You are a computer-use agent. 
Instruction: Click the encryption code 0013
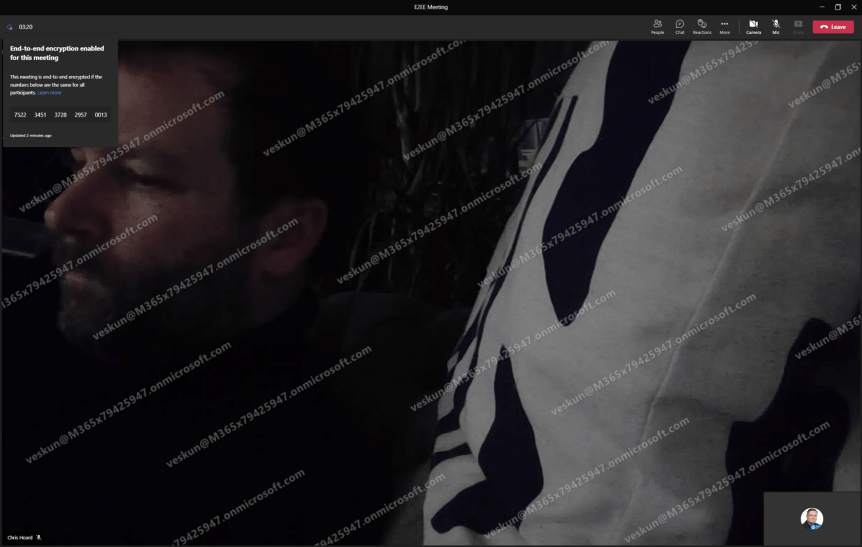(x=101, y=115)
